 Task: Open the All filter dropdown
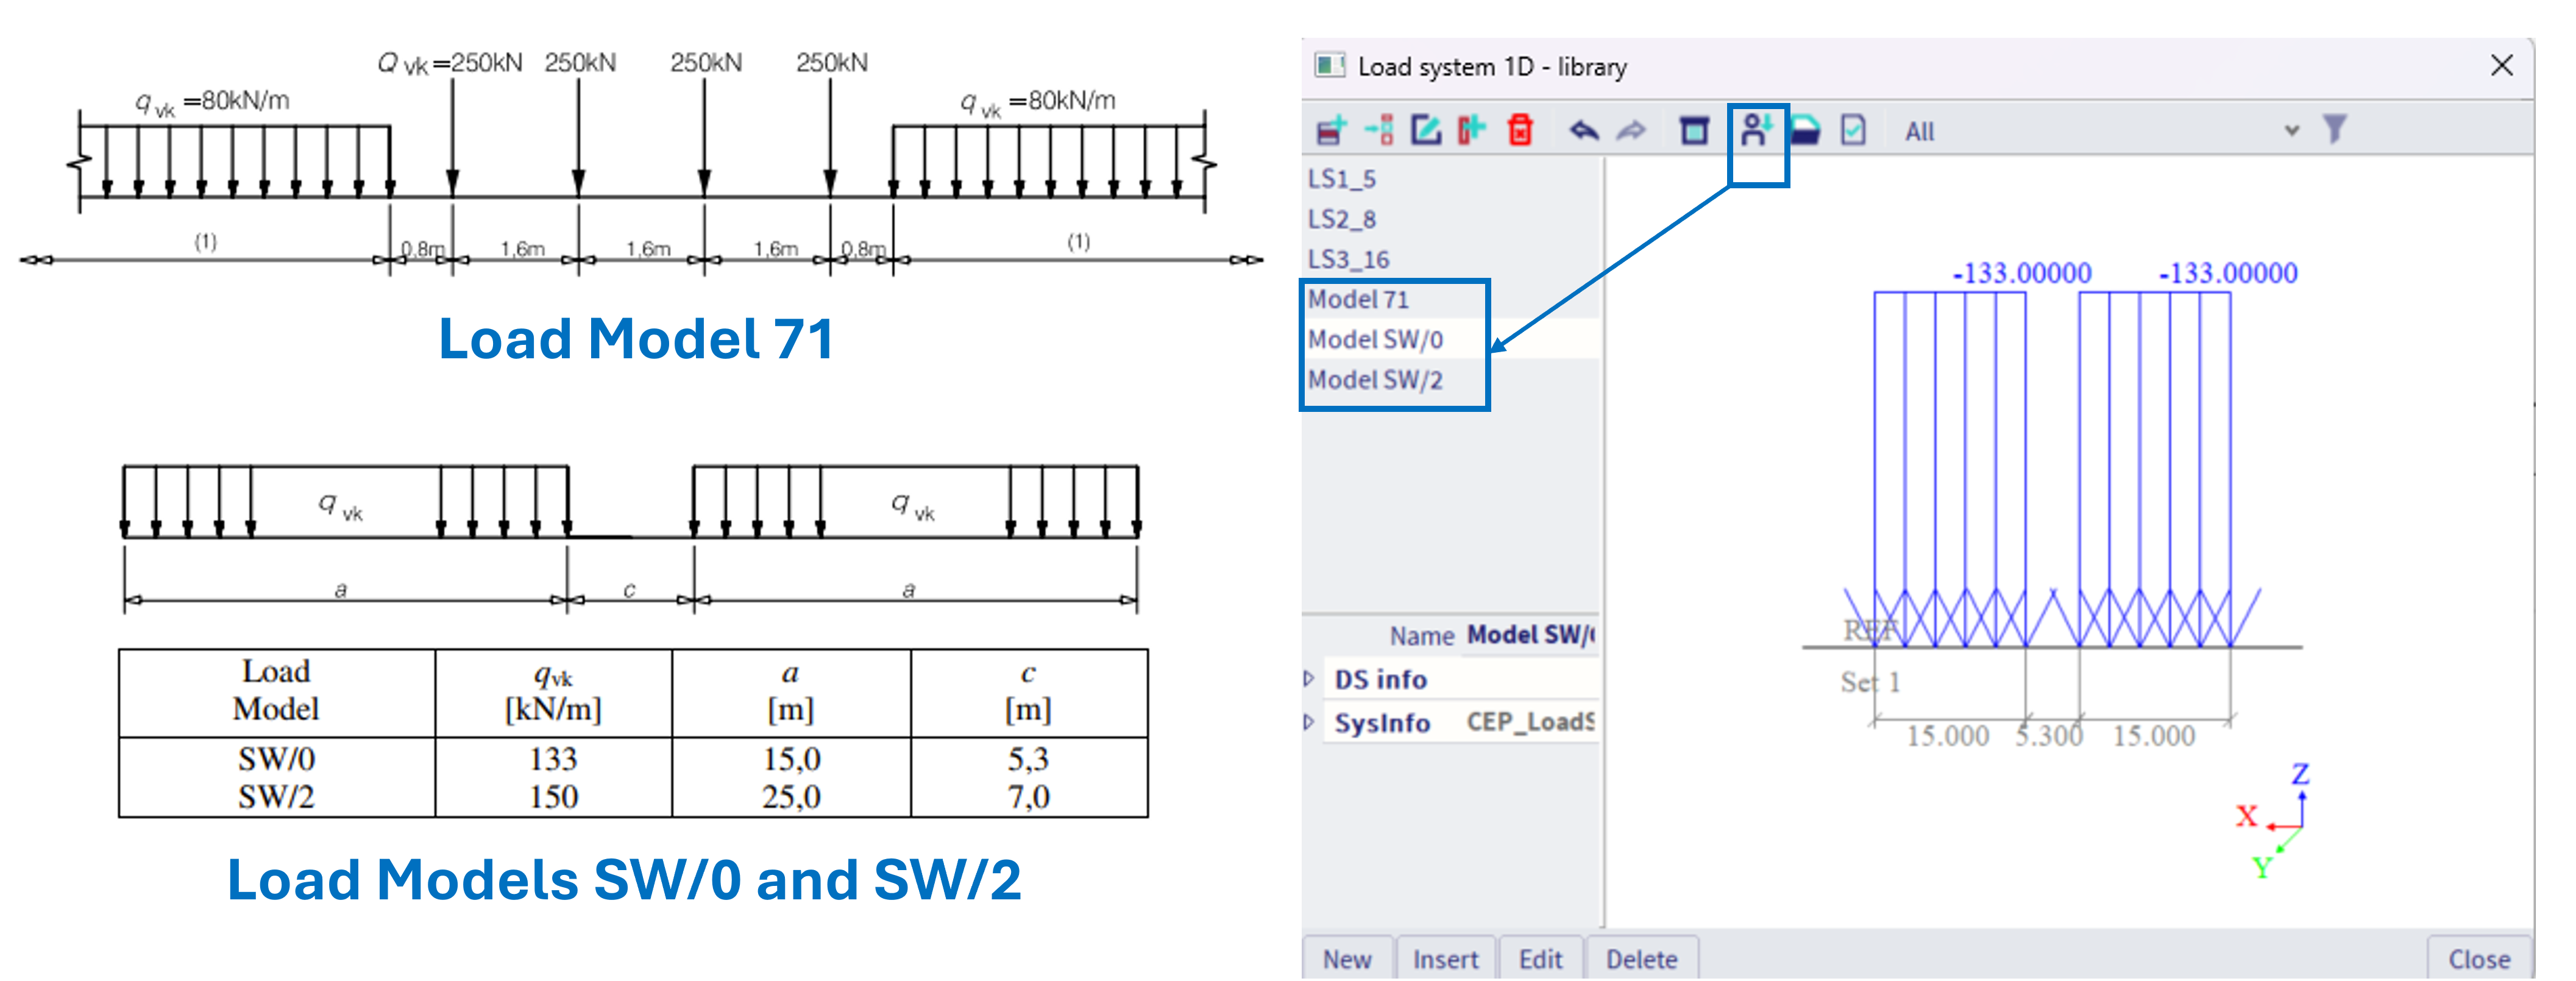2292,131
